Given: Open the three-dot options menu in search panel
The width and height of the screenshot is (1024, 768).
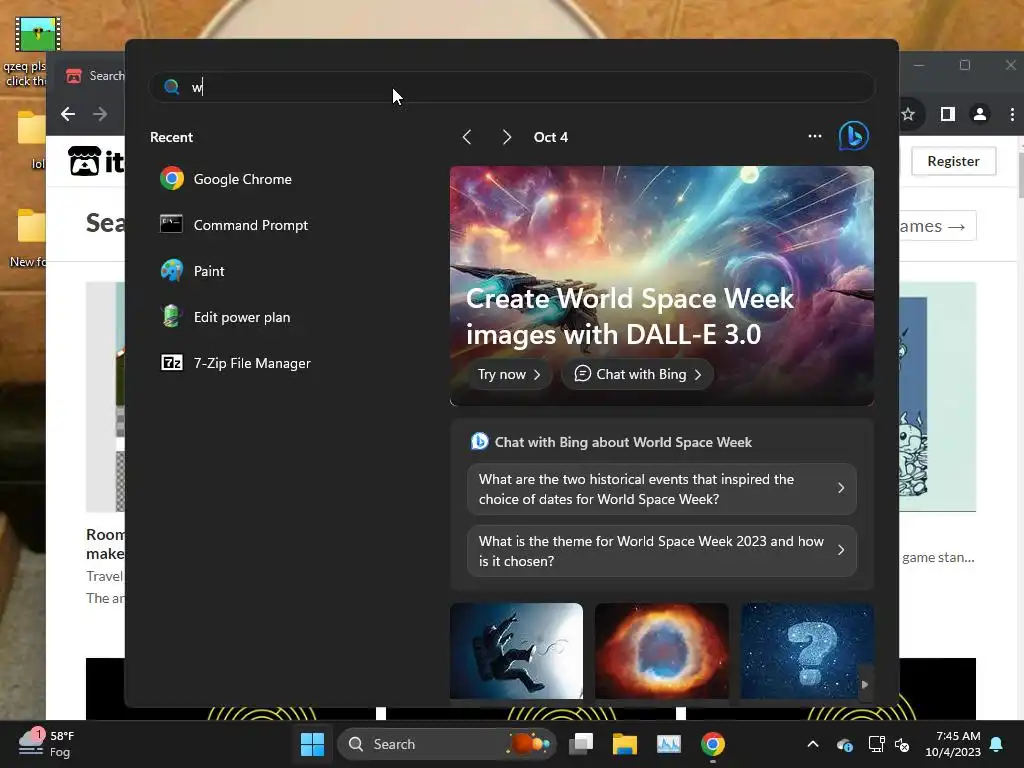Looking at the screenshot, I should tap(814, 136).
